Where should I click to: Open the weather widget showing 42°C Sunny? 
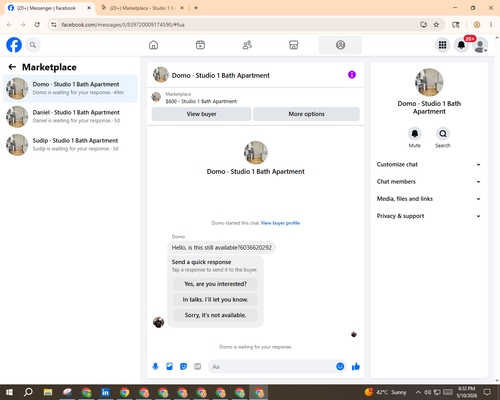[386, 392]
